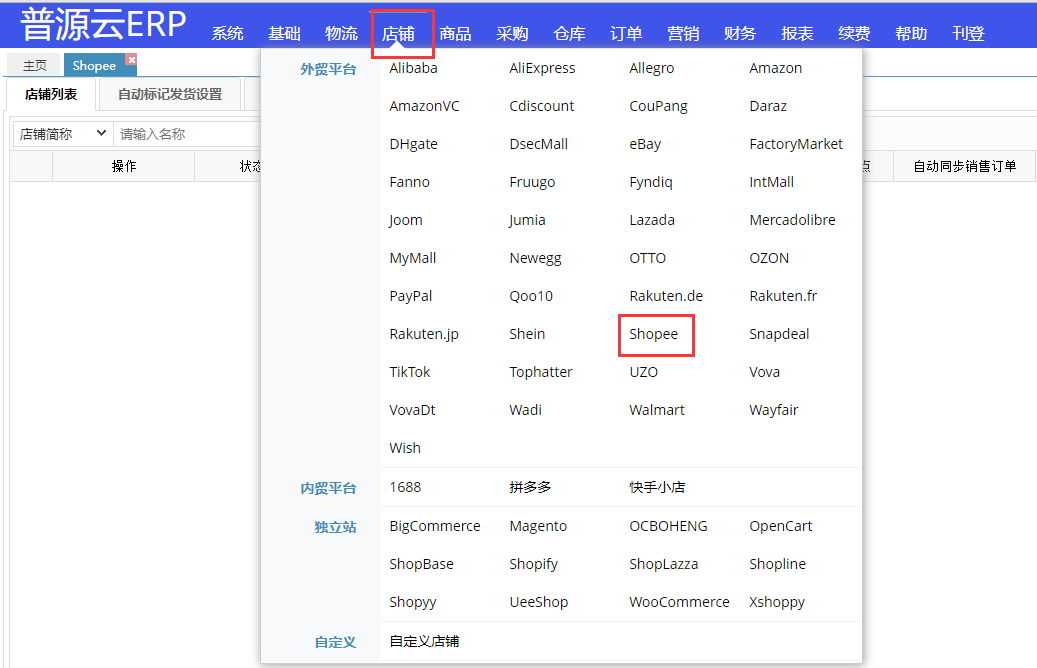Viewport: 1037px width, 668px height.
Task: Choose PayPal platform
Action: [410, 296]
